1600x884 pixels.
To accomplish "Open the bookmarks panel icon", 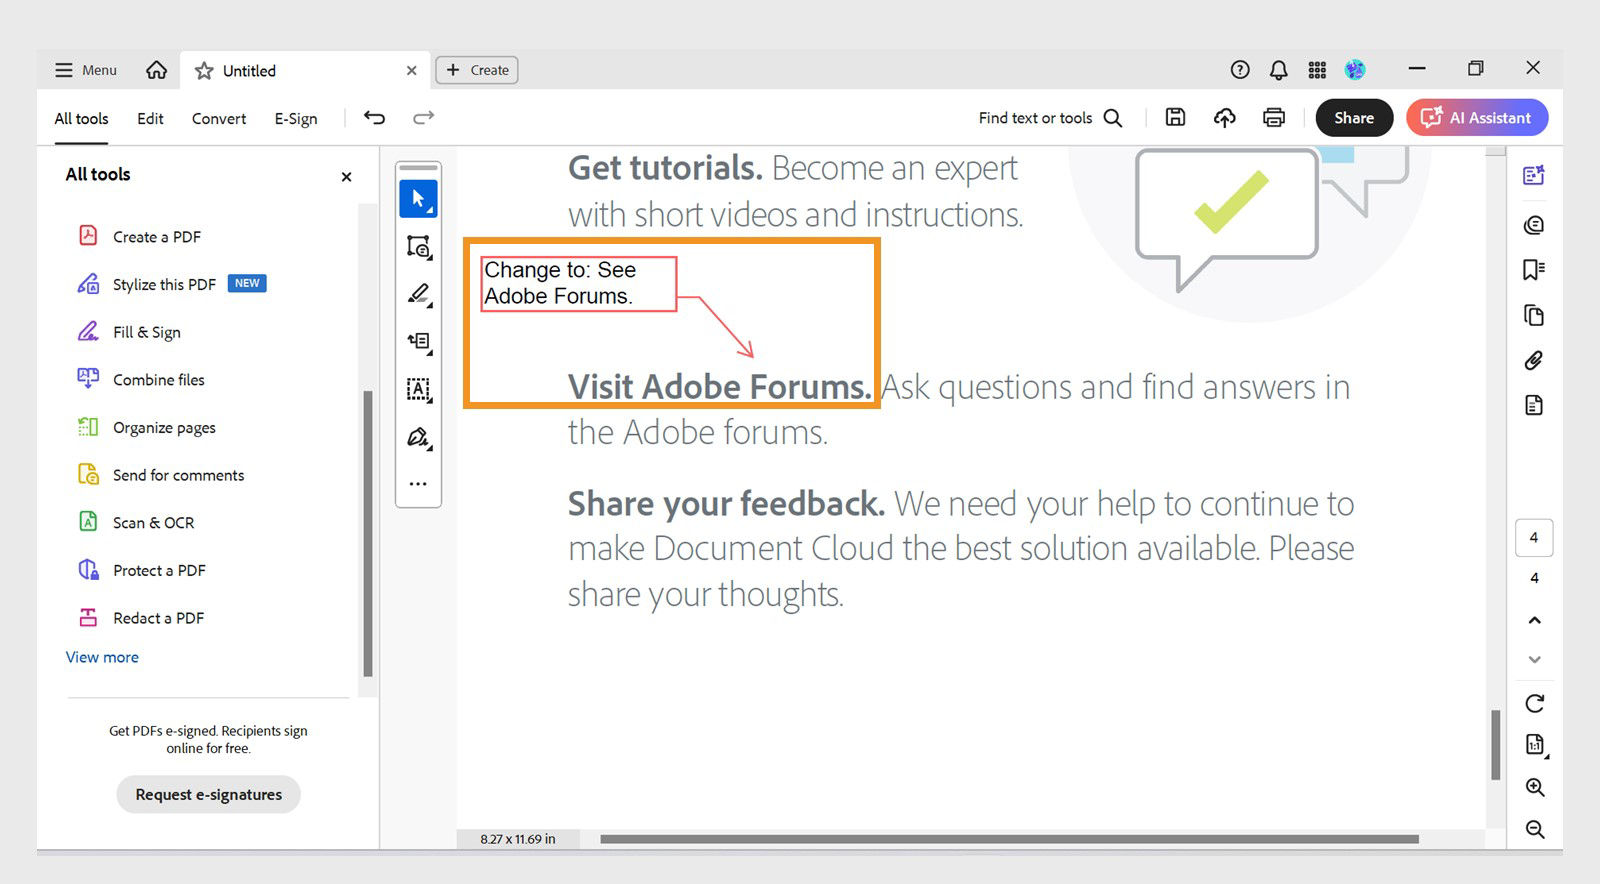I will click(x=1534, y=270).
